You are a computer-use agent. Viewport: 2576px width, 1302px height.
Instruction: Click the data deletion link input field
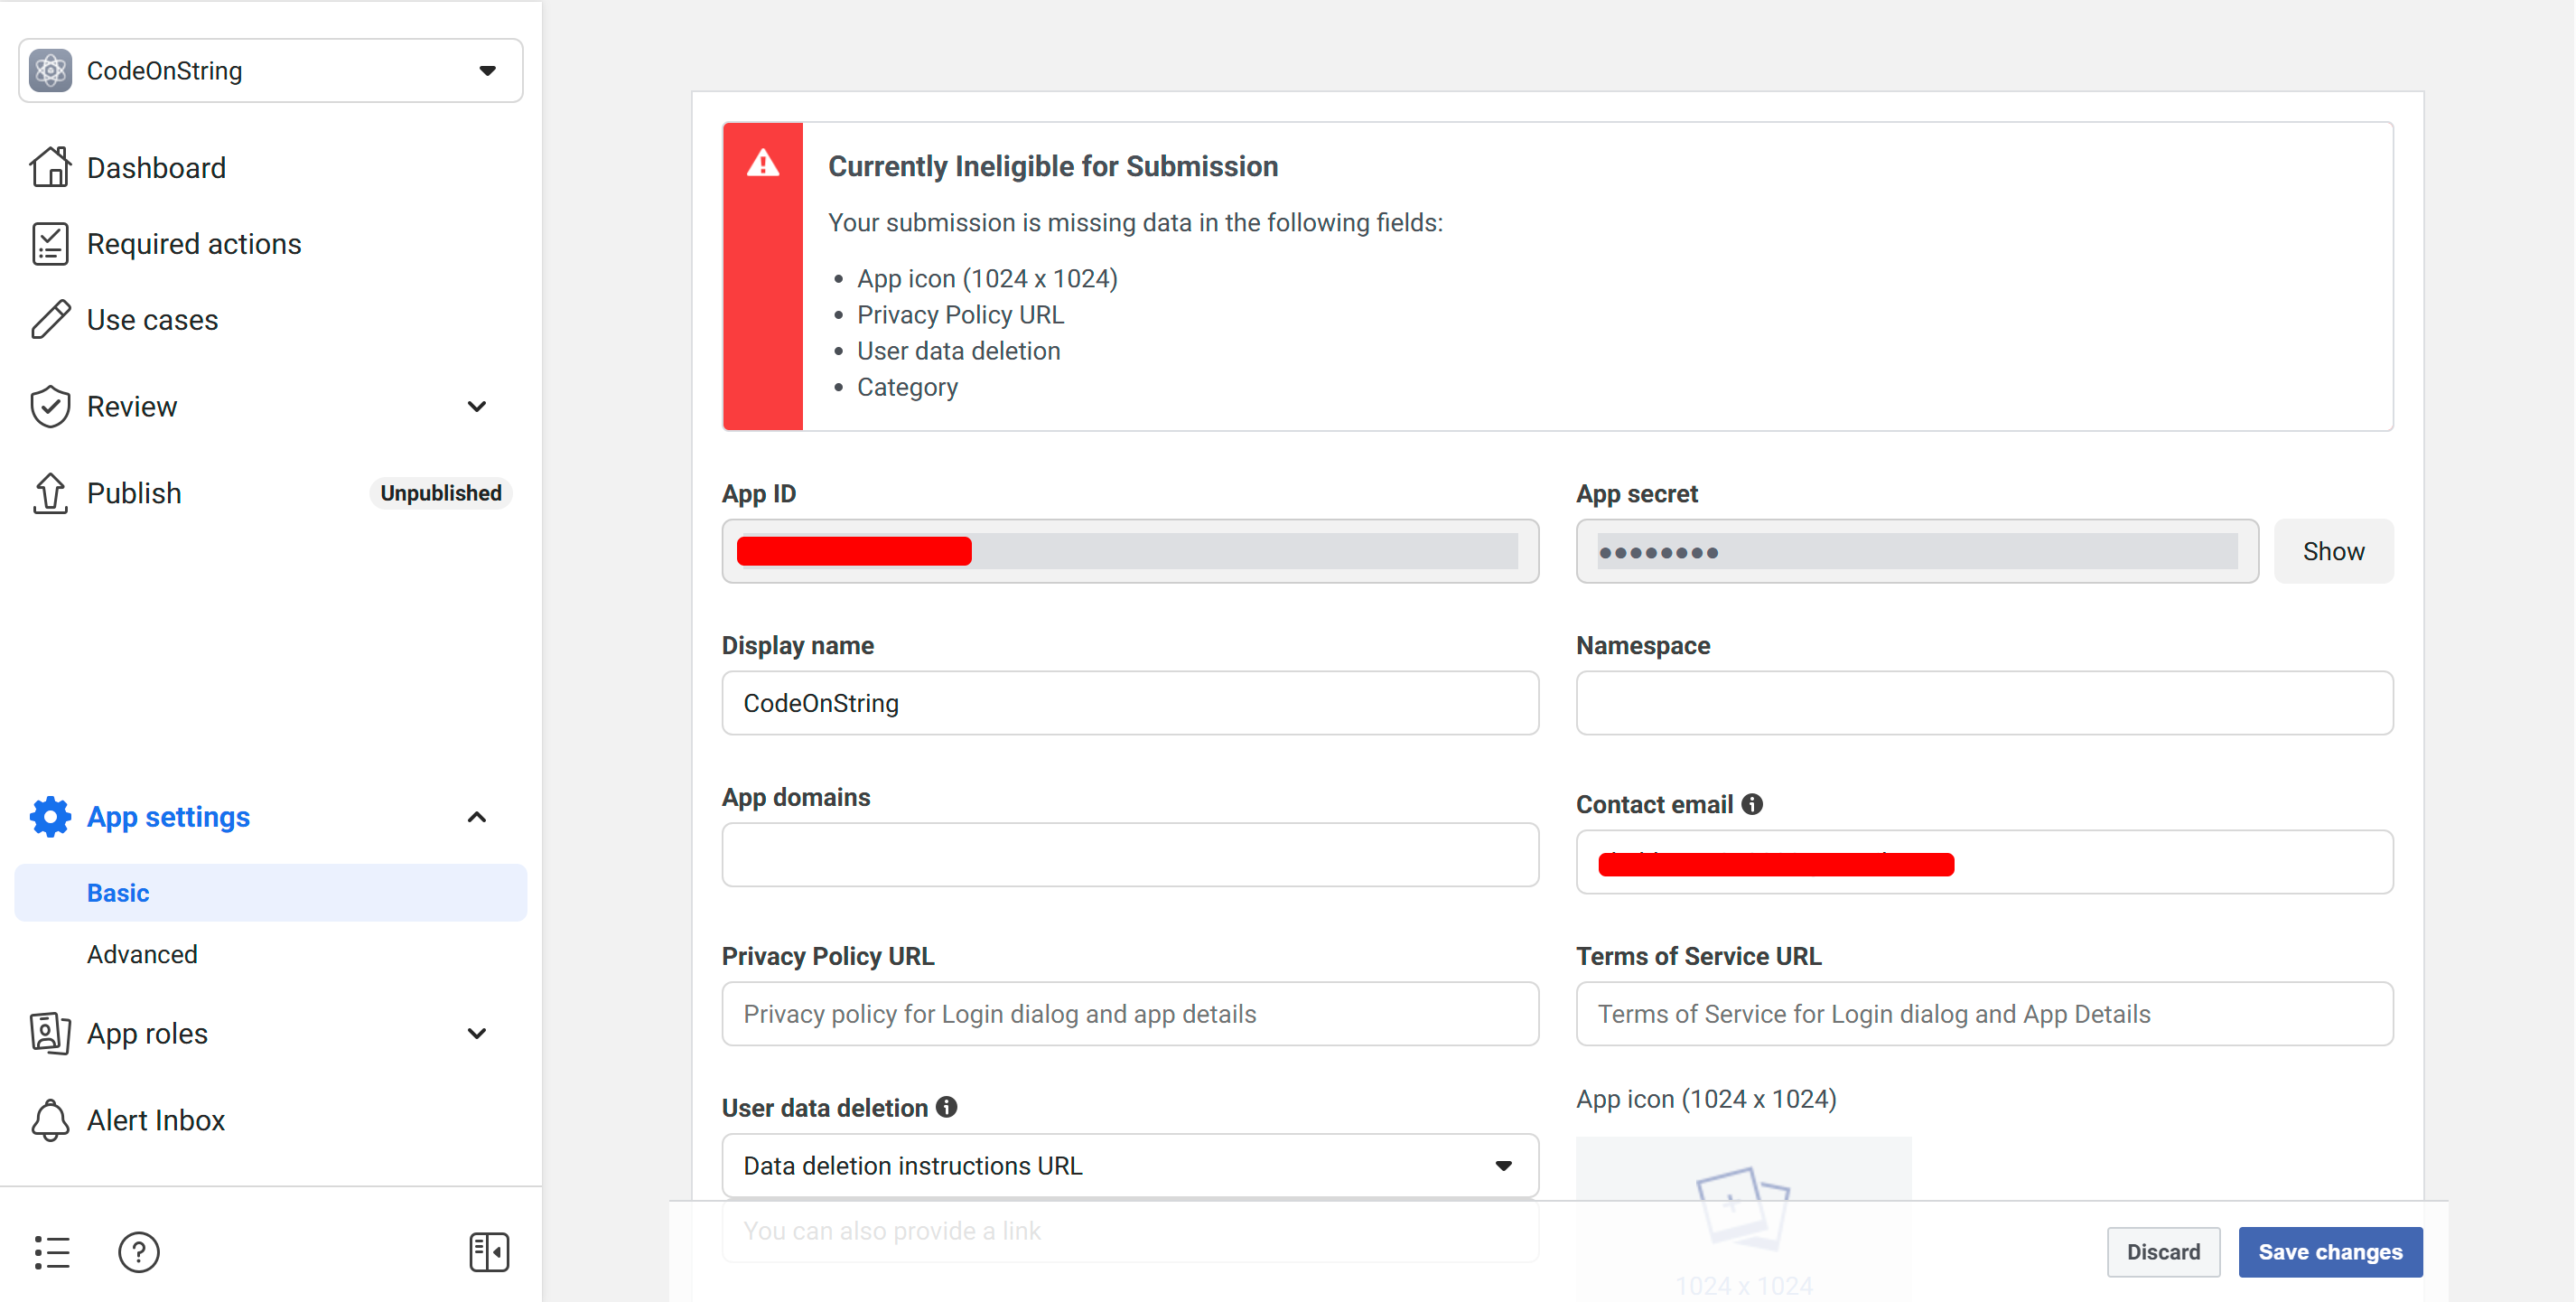point(1130,1231)
